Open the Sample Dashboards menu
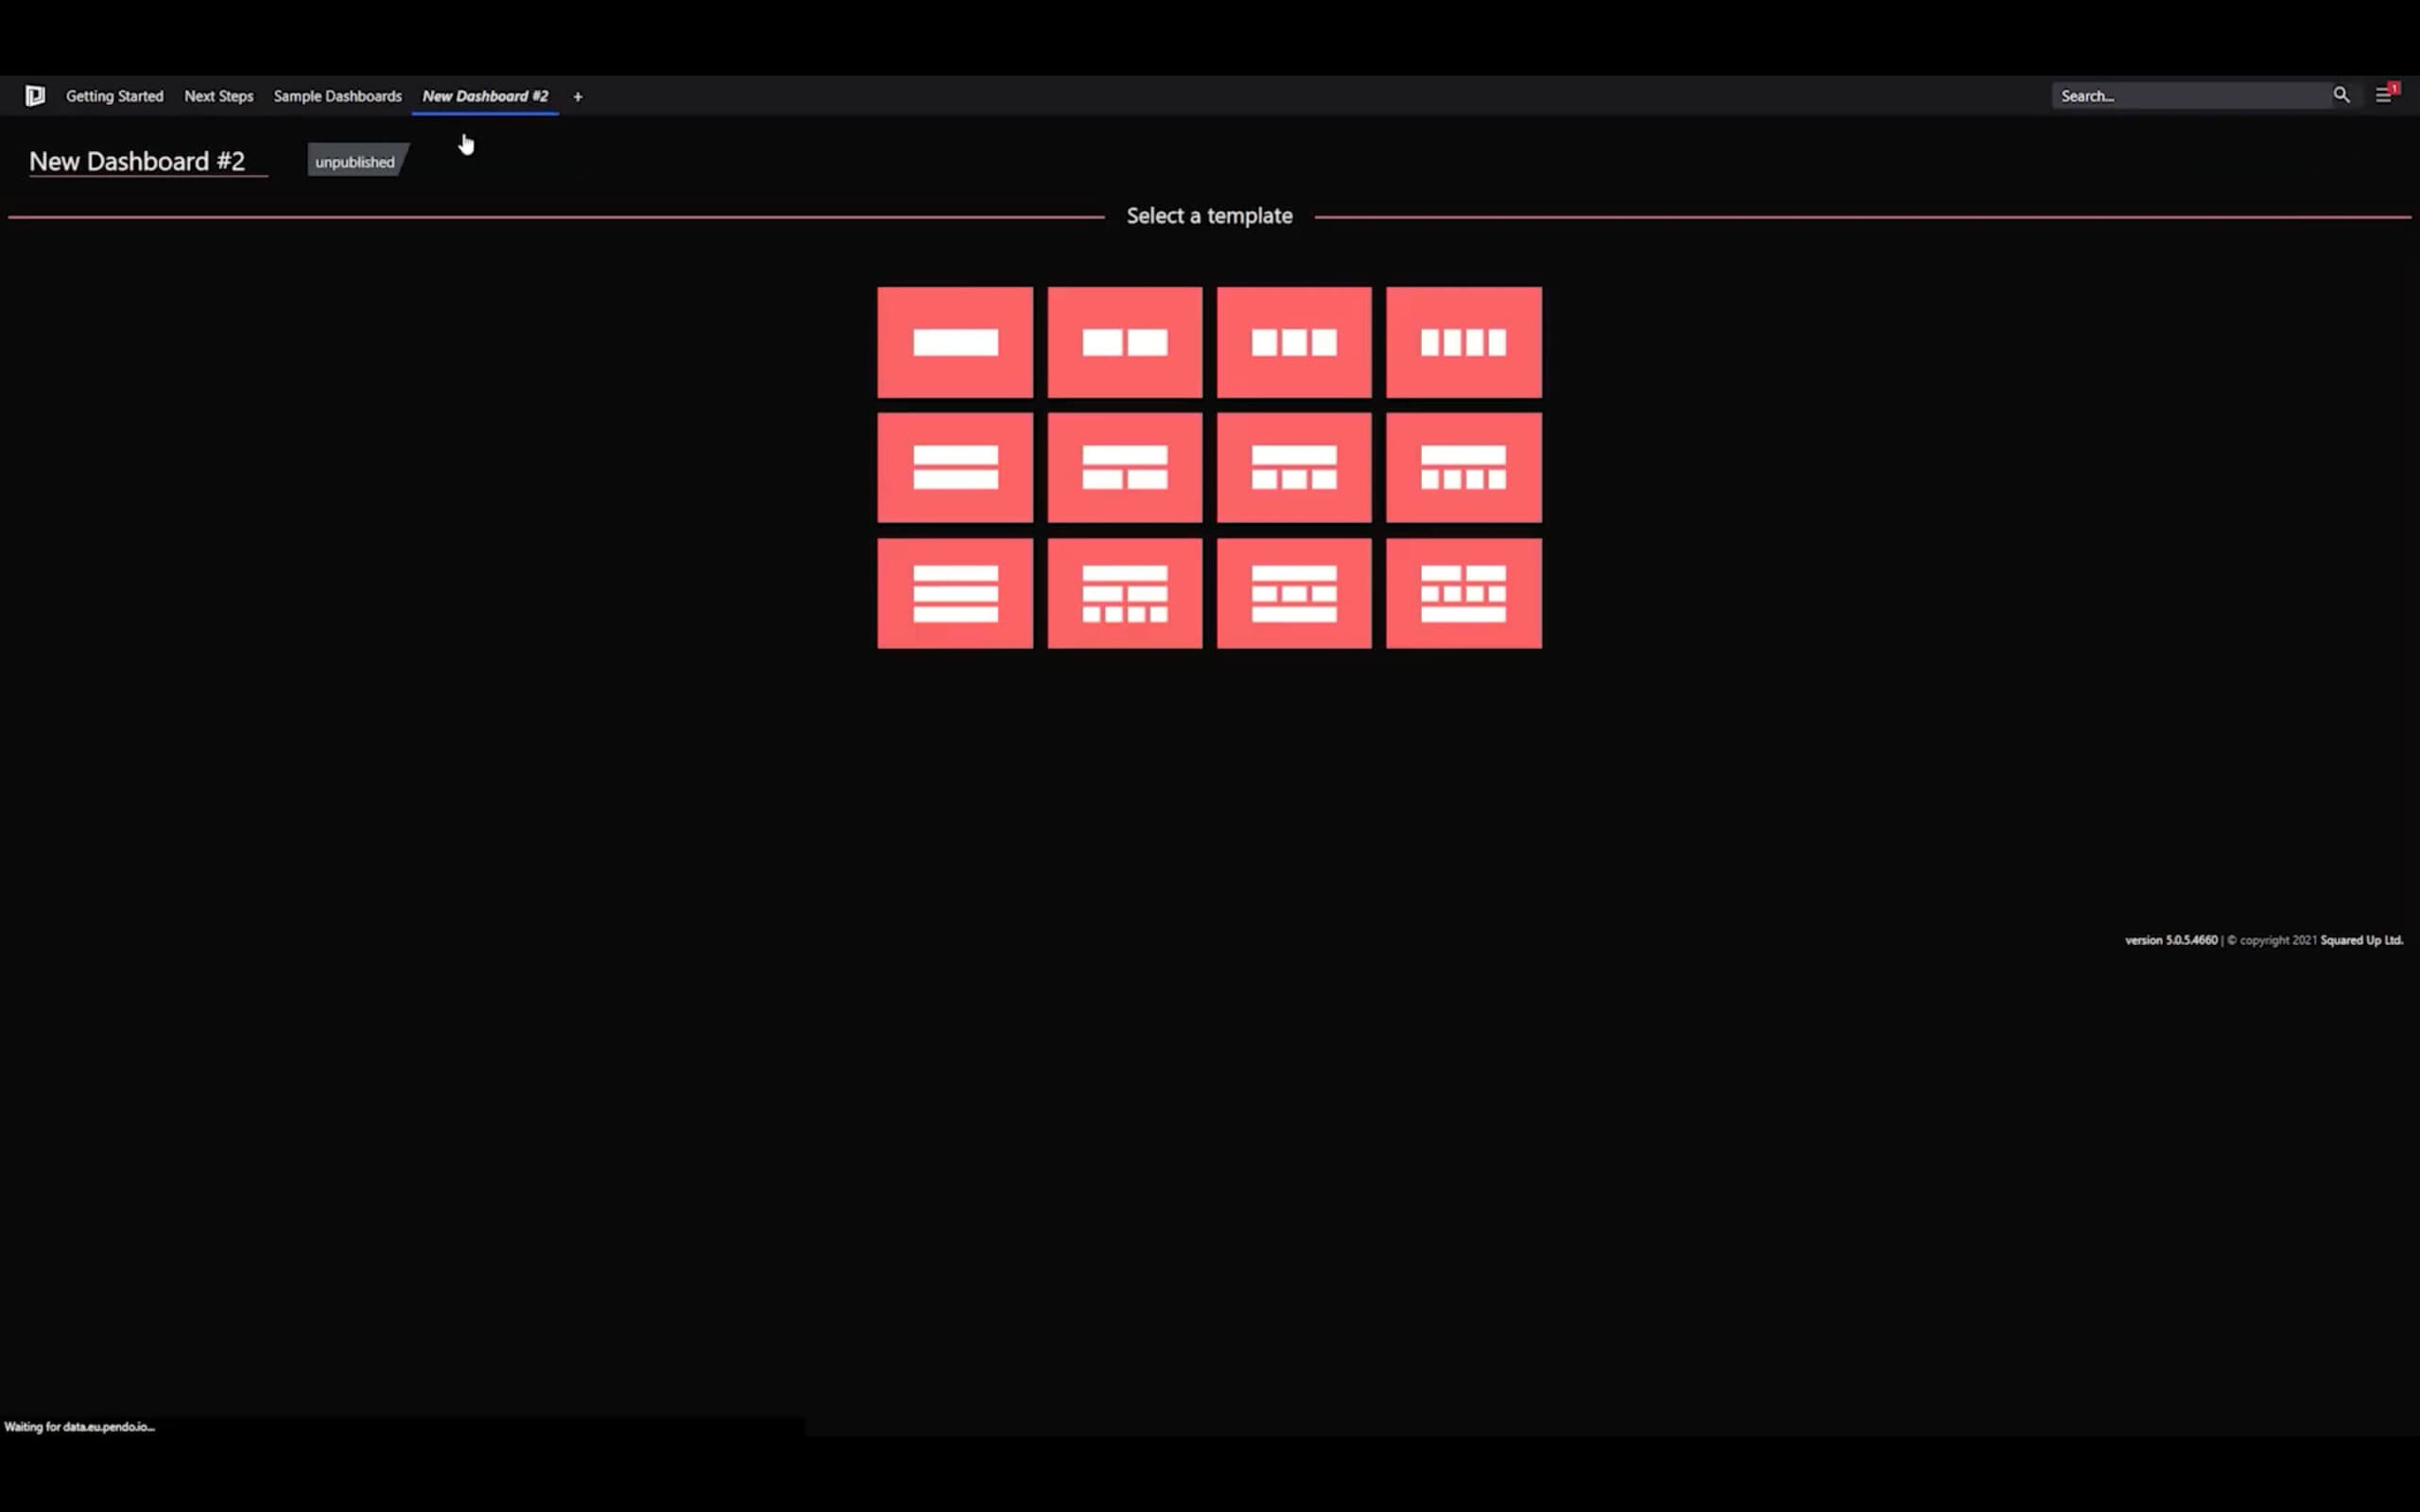The width and height of the screenshot is (2420, 1512). 338,96
